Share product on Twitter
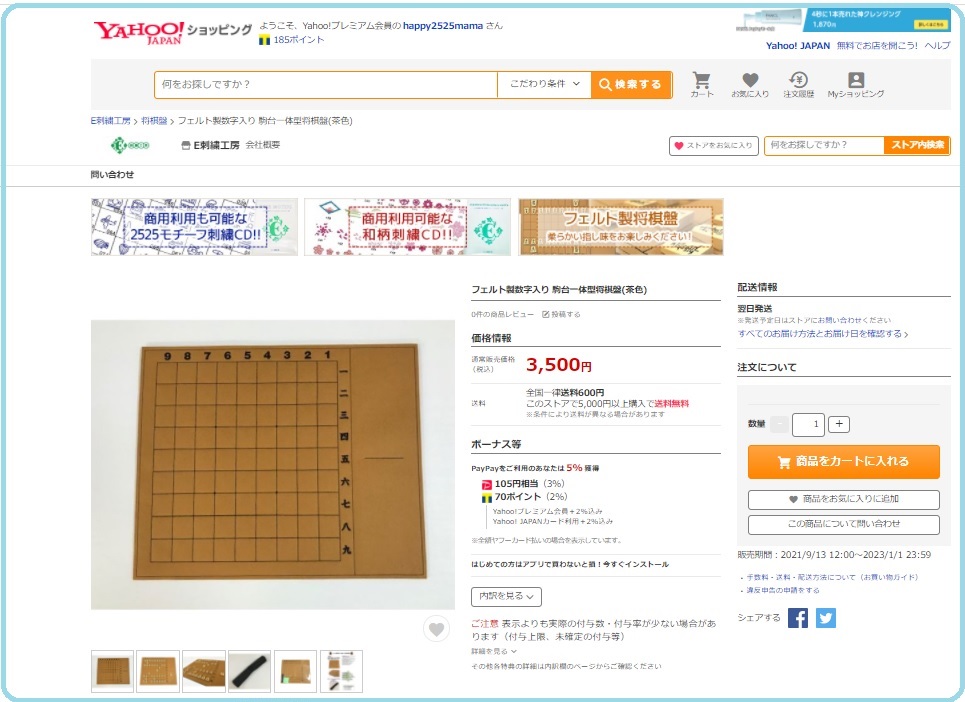The image size is (965, 702). tap(826, 618)
